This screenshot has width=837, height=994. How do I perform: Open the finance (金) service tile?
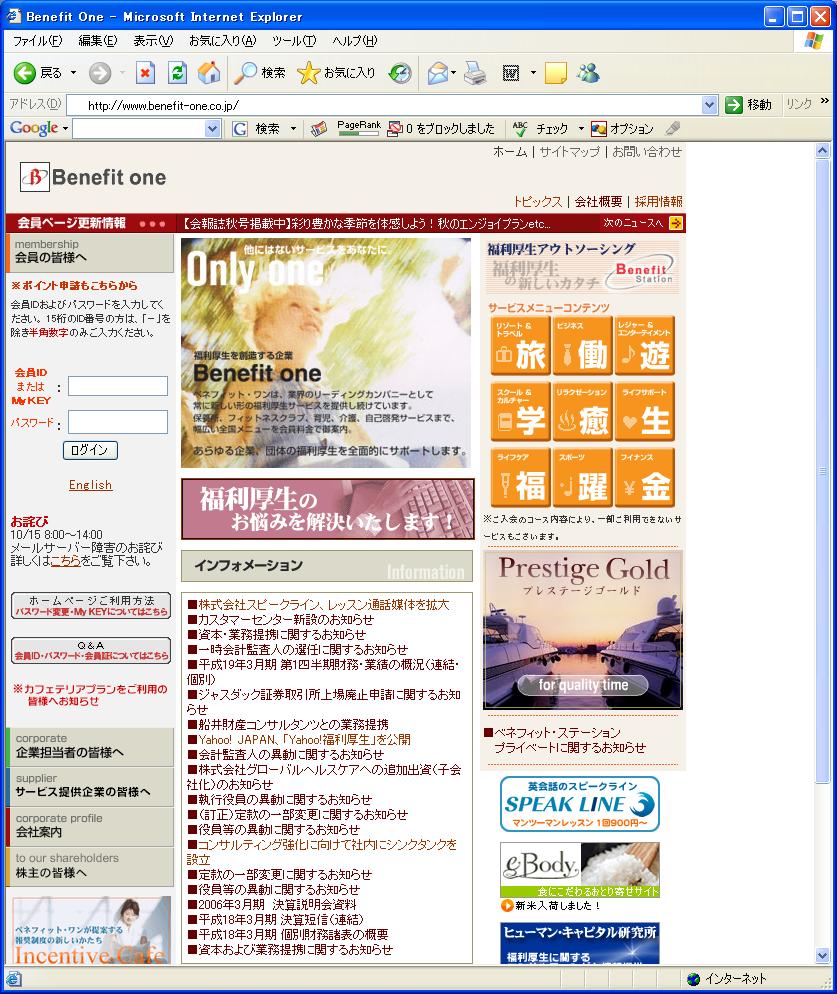pyautogui.click(x=645, y=477)
